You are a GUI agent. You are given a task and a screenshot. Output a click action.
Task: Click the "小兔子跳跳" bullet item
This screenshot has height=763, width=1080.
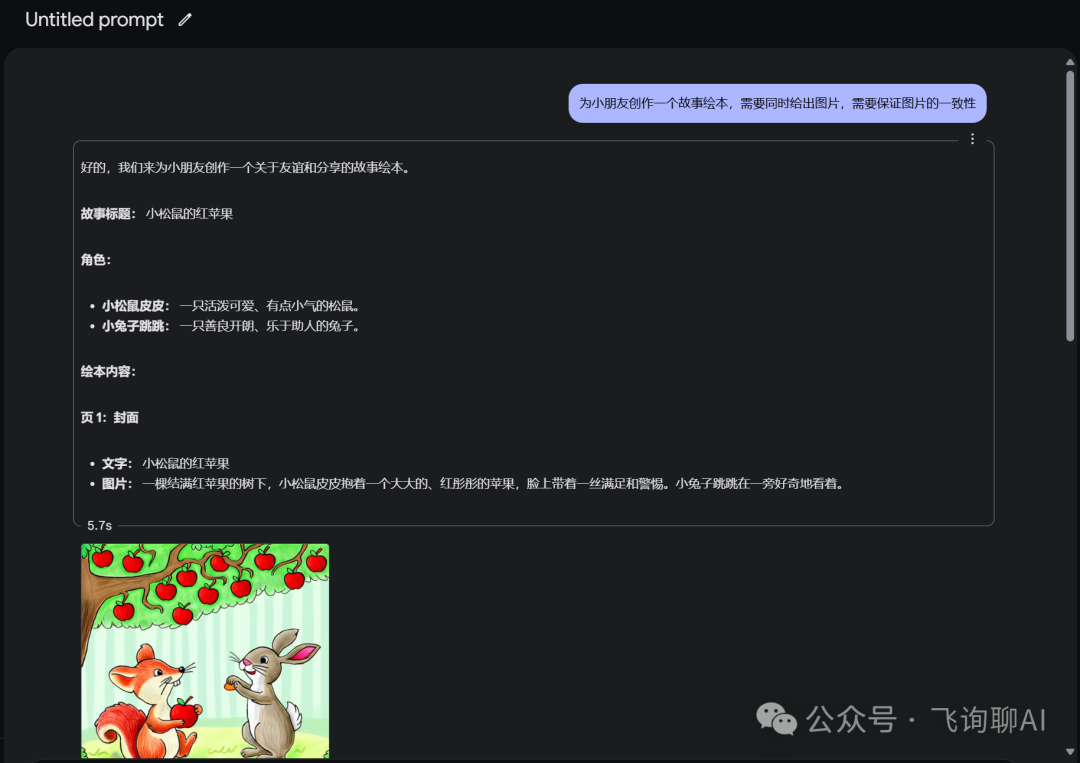(231, 326)
